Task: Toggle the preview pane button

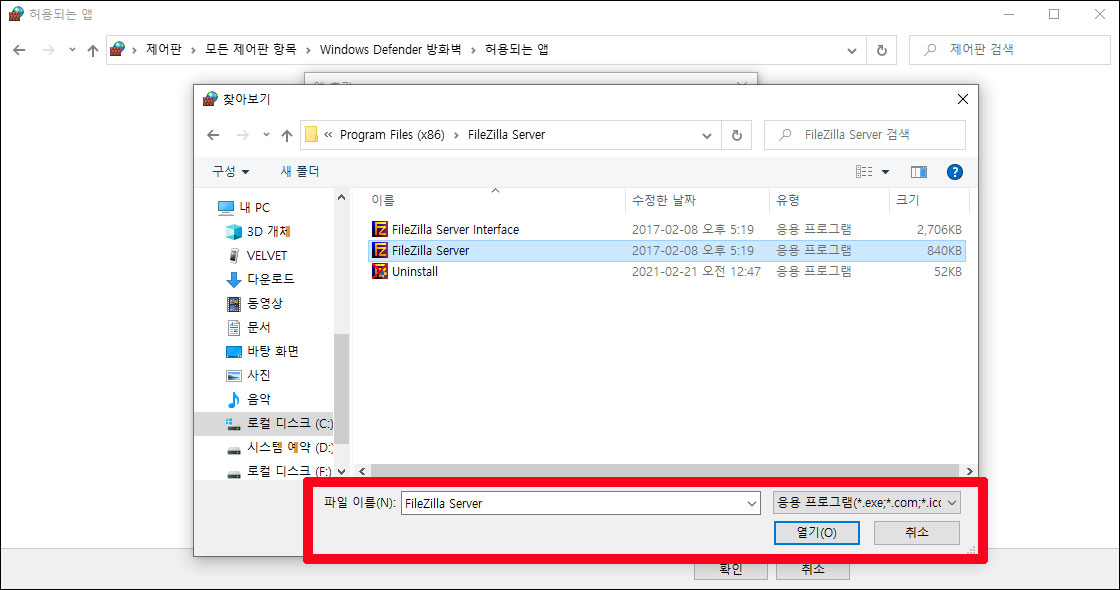Action: pos(919,171)
